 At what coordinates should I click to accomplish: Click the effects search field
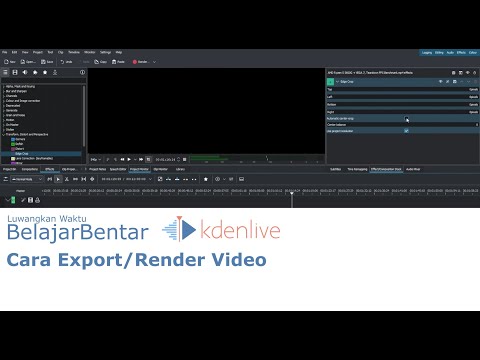pos(43,80)
